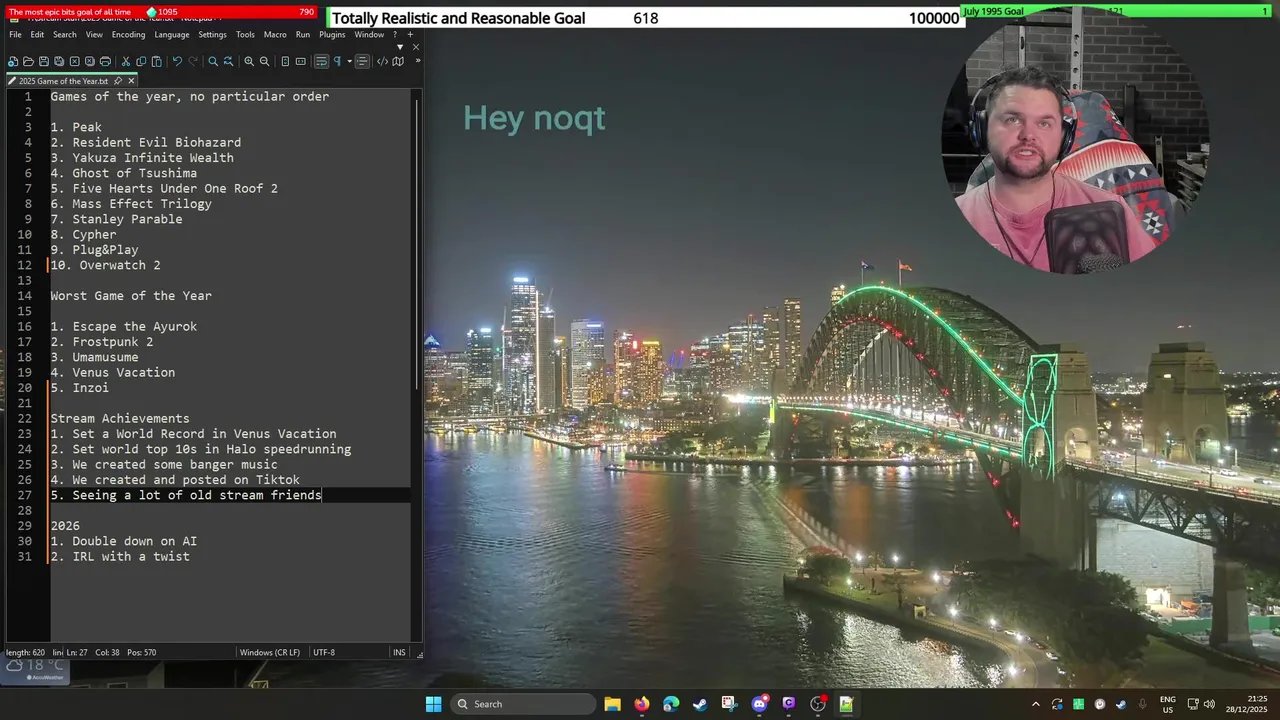The width and height of the screenshot is (1280, 720).
Task: Undo the last edit with the Undo arrow
Action: click(177, 61)
